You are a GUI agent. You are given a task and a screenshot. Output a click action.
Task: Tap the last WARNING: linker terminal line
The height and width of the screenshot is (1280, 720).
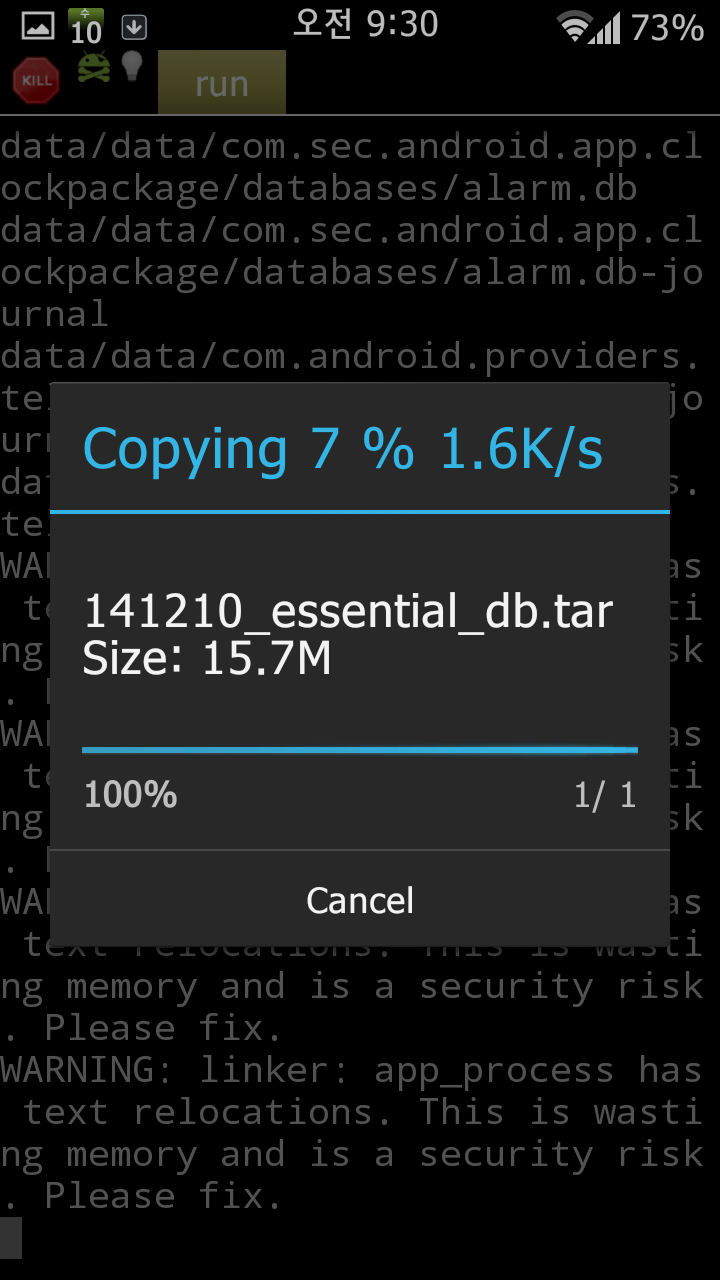351,1070
